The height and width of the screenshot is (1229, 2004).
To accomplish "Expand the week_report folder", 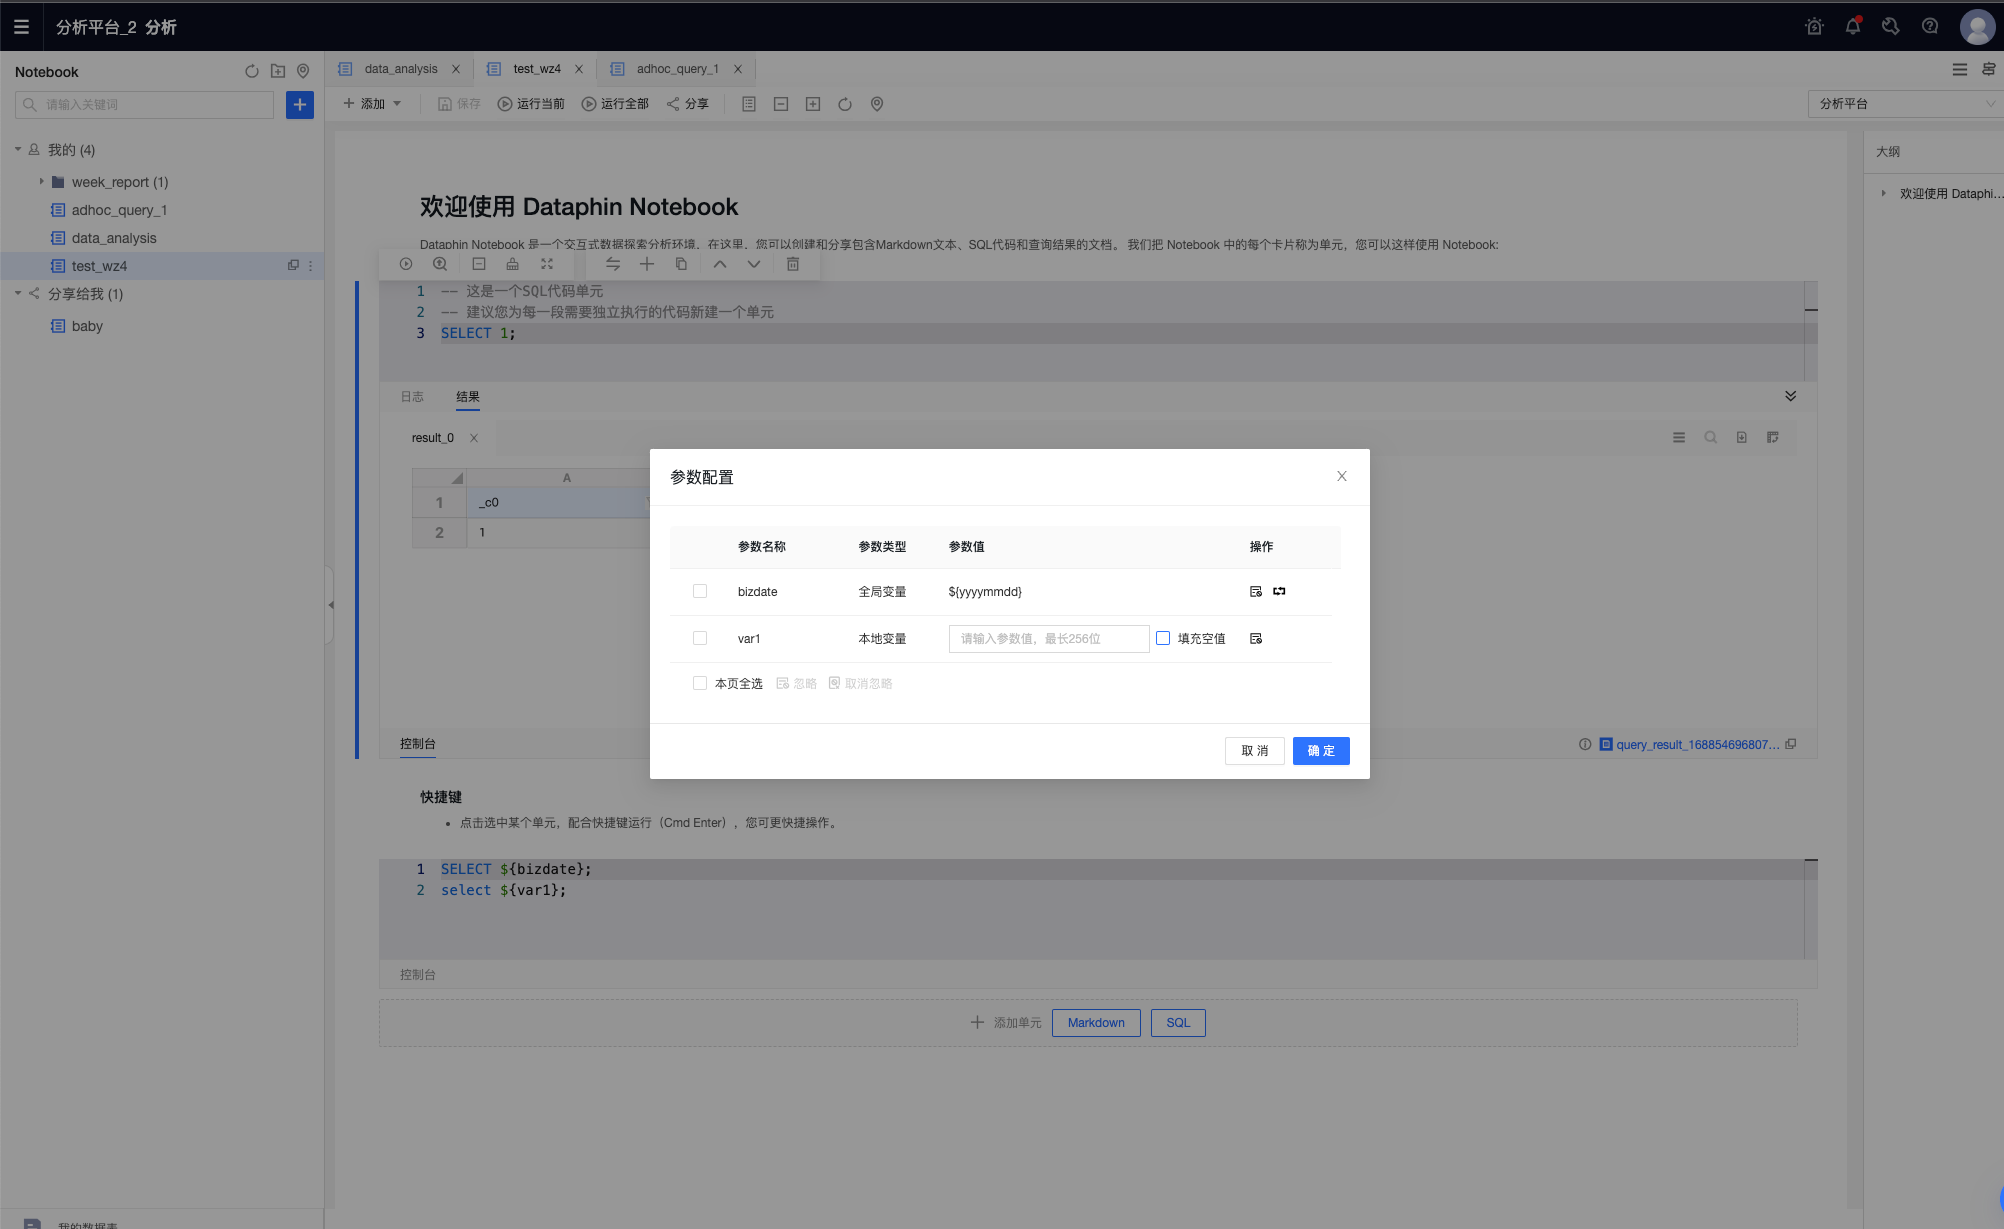I will 41,181.
